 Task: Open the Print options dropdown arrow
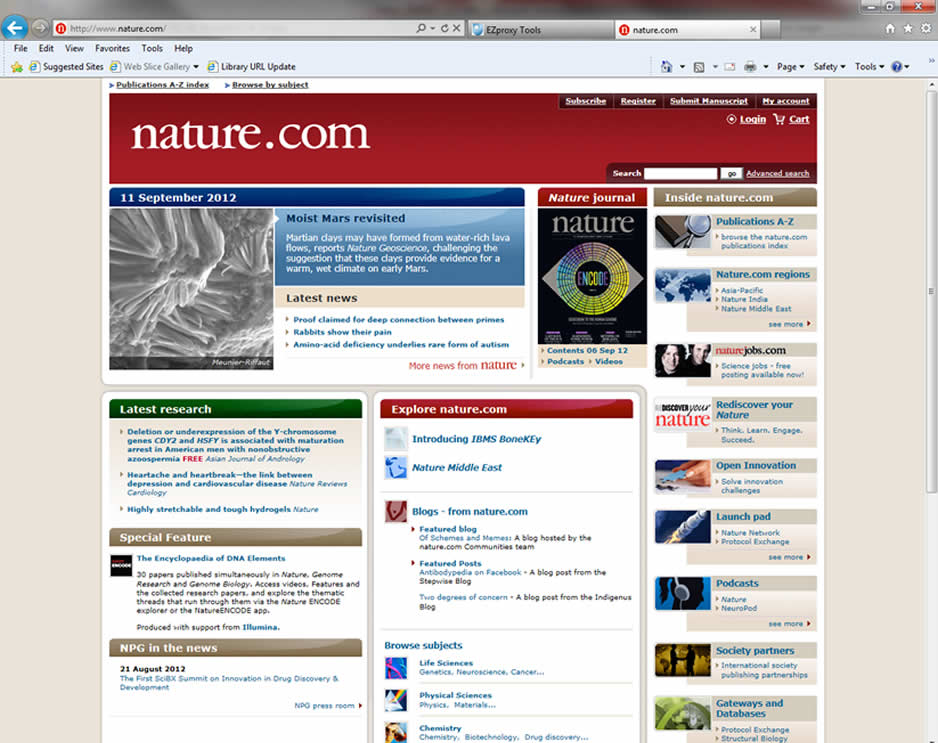[766, 67]
